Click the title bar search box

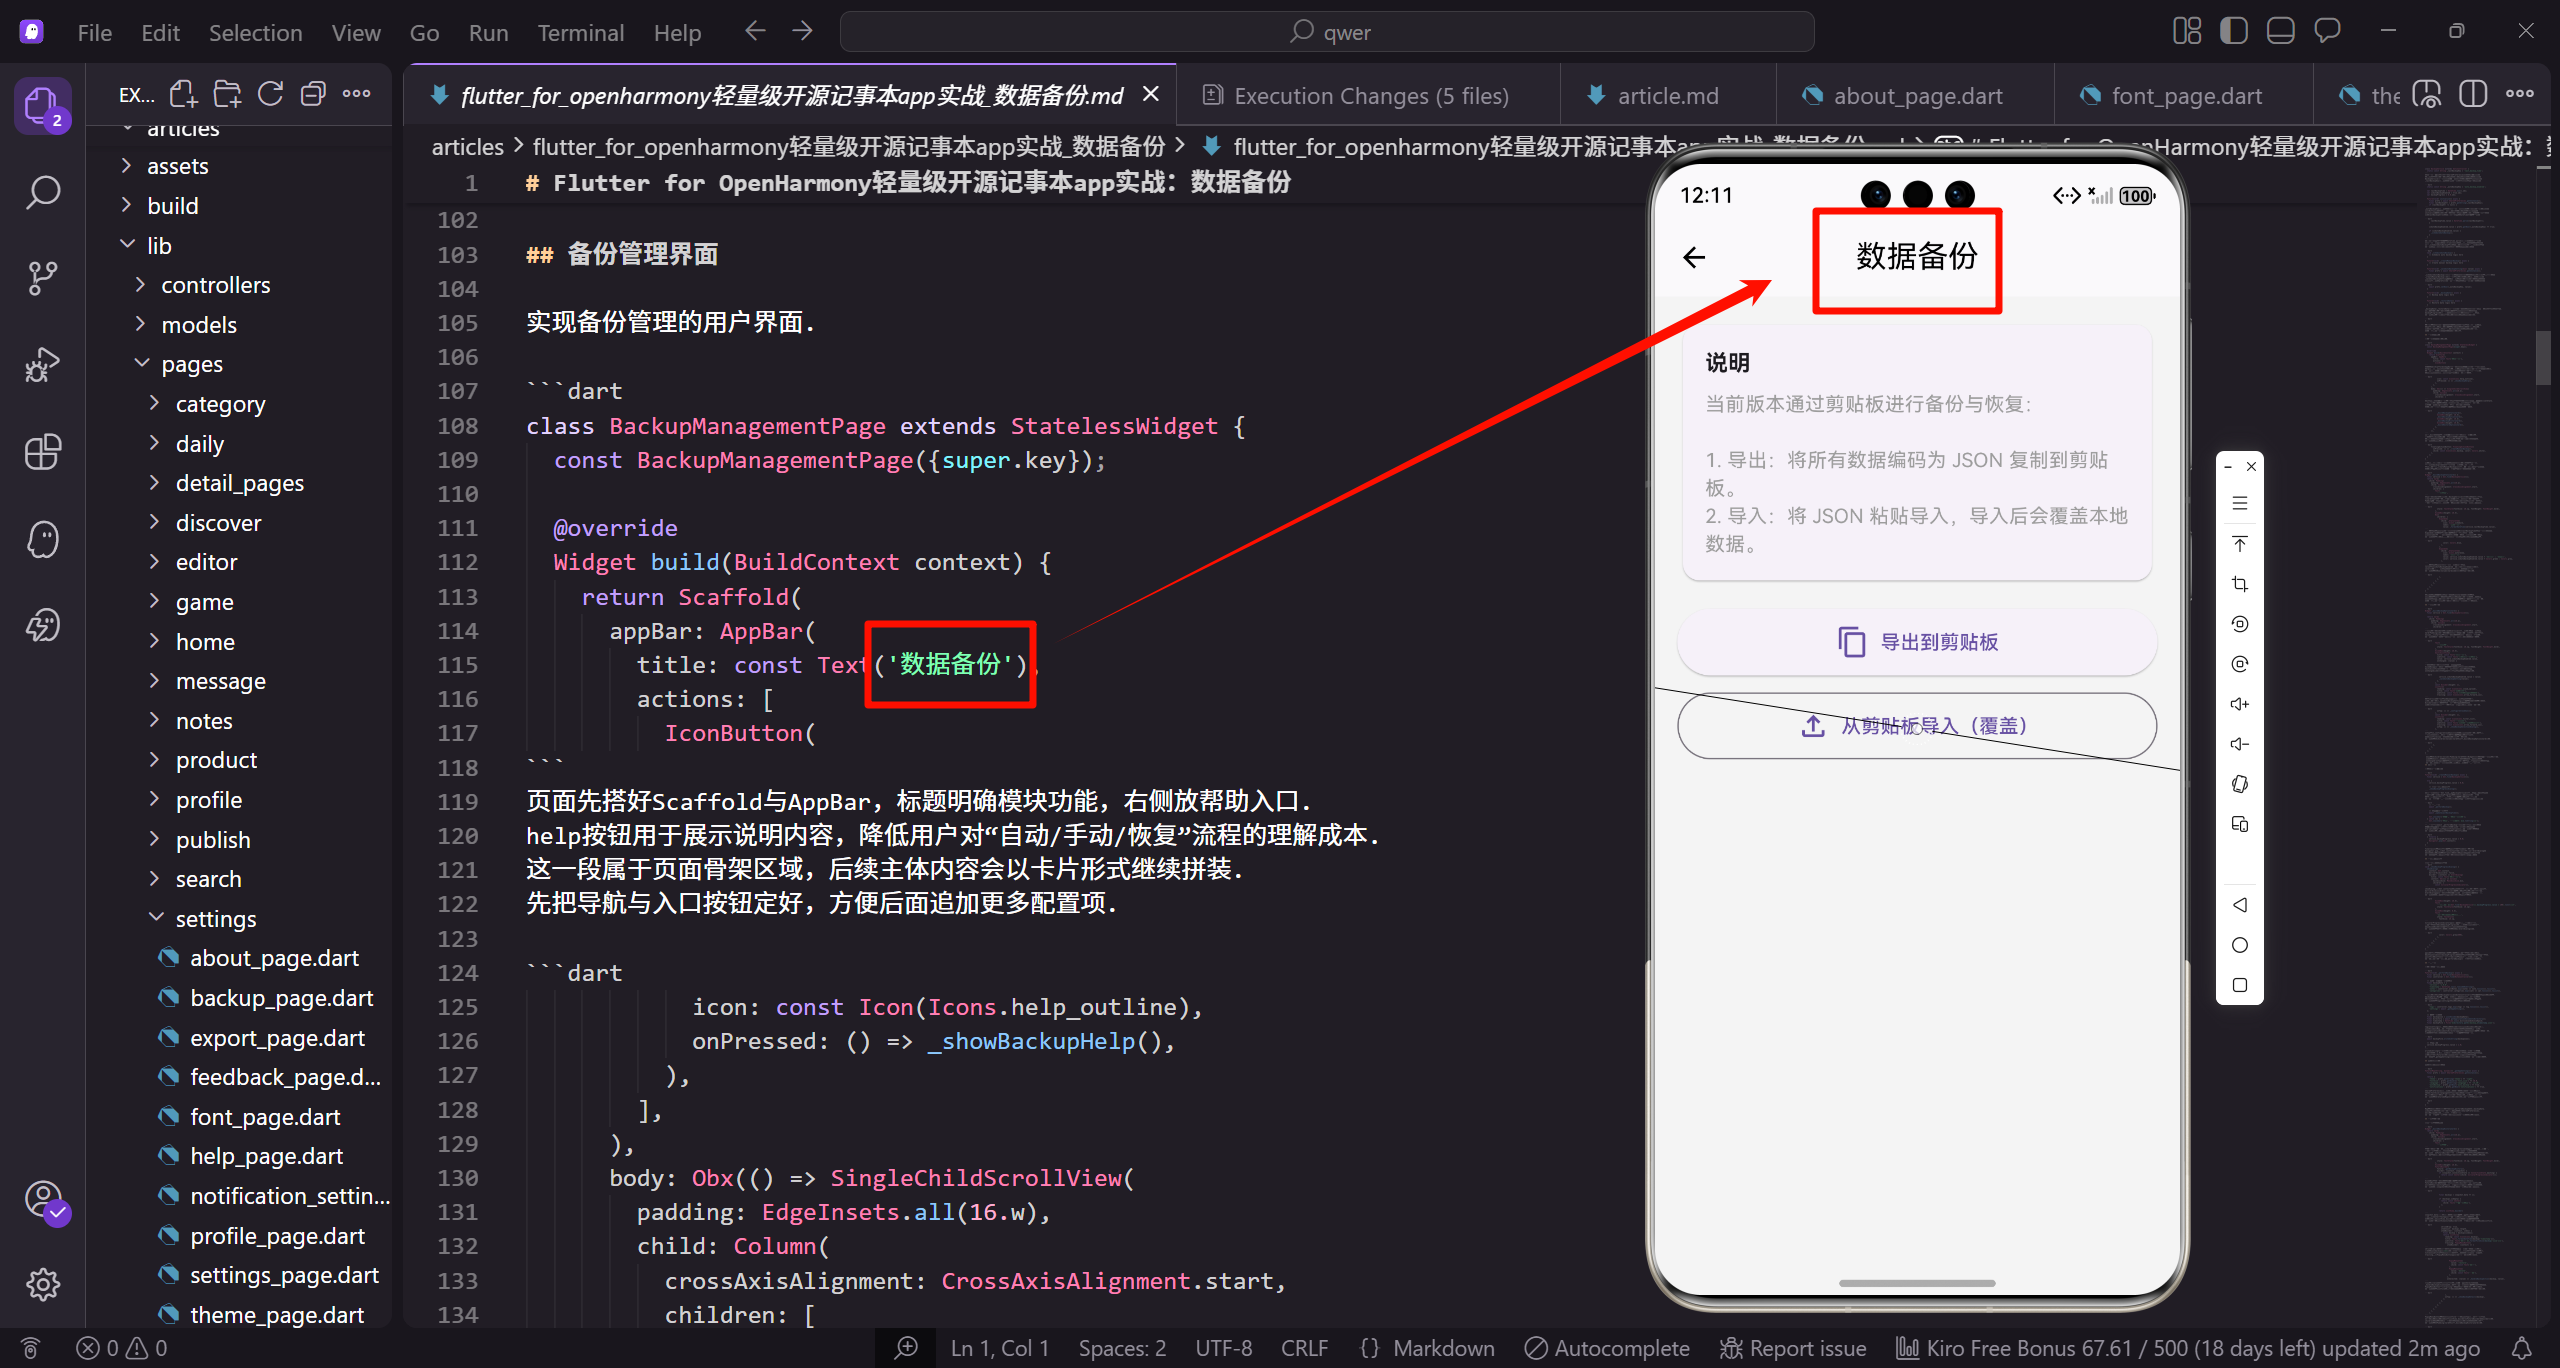1327,32
